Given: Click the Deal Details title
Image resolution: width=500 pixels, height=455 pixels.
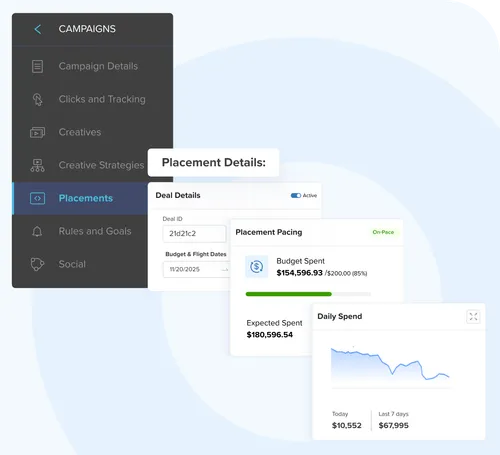Looking at the screenshot, I should pyautogui.click(x=178, y=195).
